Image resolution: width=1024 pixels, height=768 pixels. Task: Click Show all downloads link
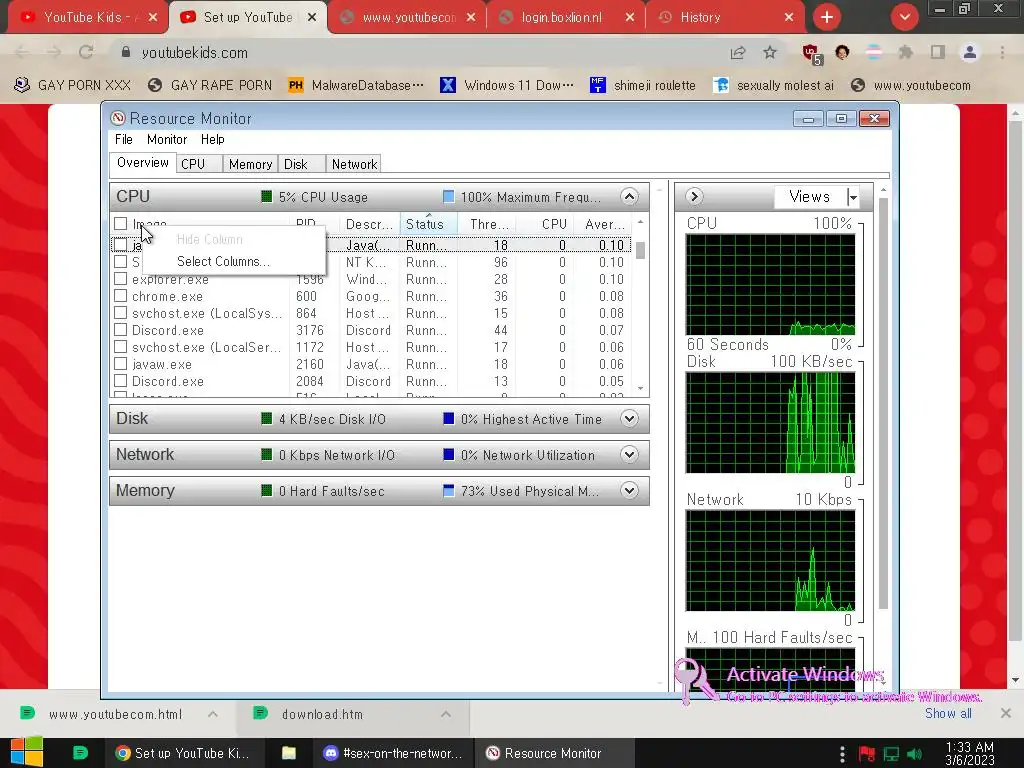(x=948, y=713)
